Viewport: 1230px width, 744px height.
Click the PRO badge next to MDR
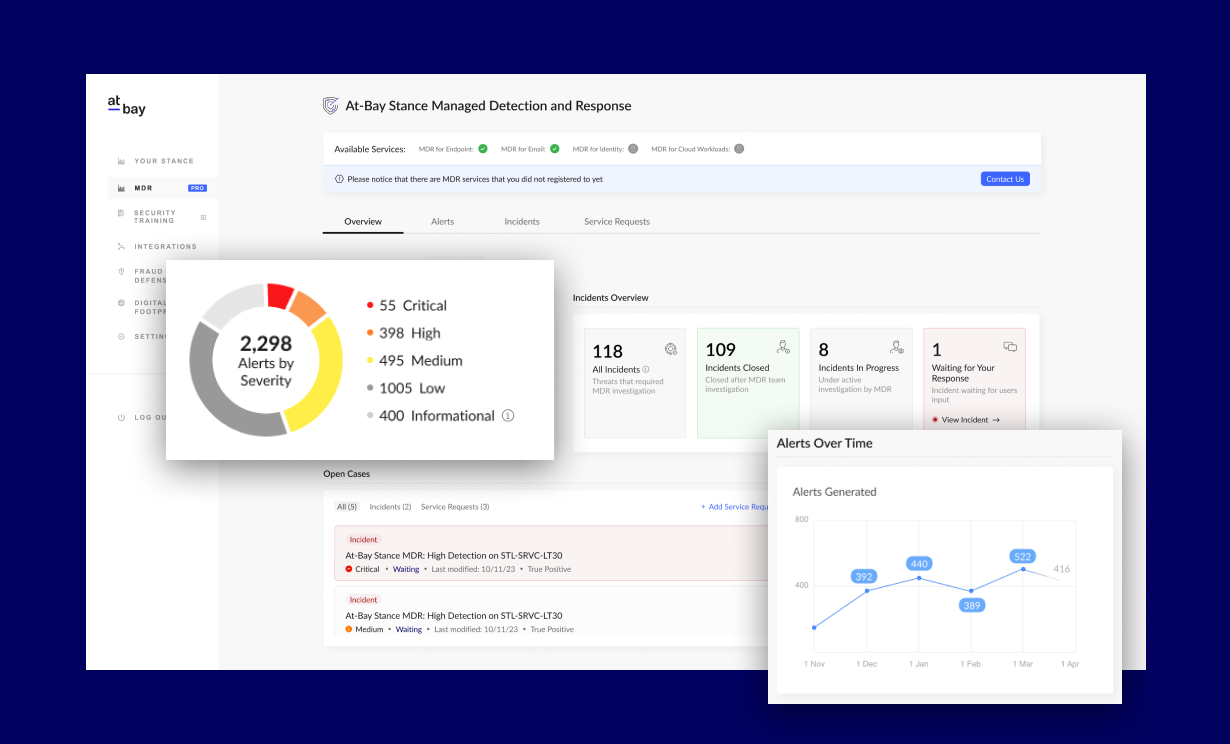(197, 188)
